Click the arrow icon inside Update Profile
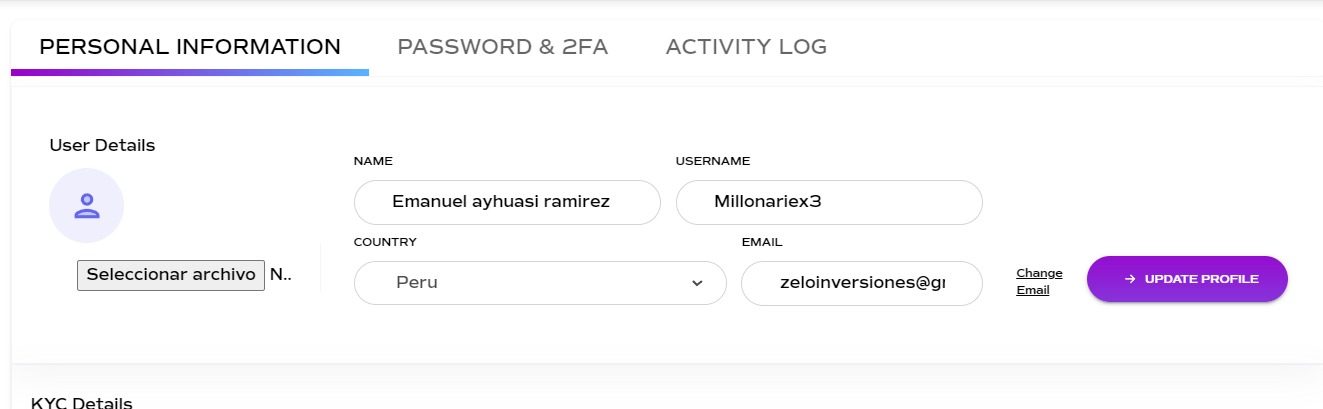Image resolution: width=1323 pixels, height=409 pixels. click(1130, 279)
